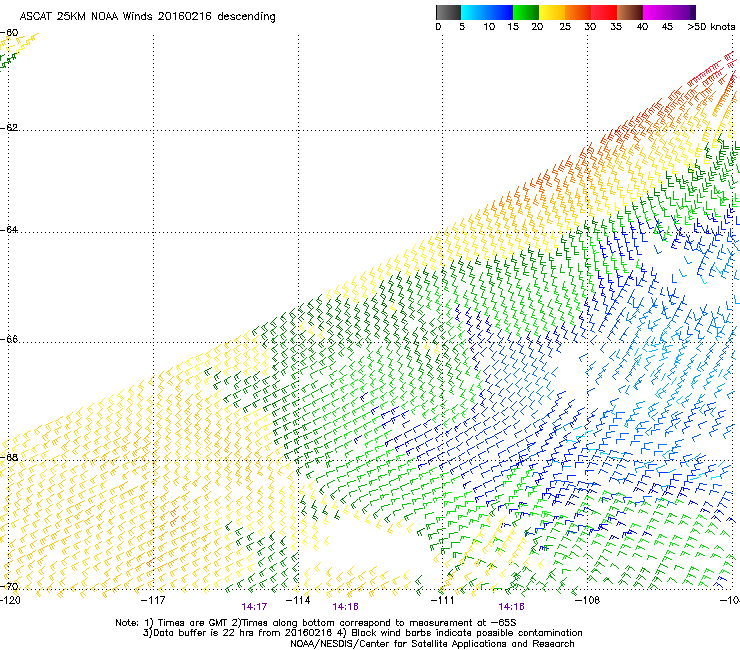Click the orange 25–30 knots legend swatch
The height and width of the screenshot is (650, 740).
[578, 12]
